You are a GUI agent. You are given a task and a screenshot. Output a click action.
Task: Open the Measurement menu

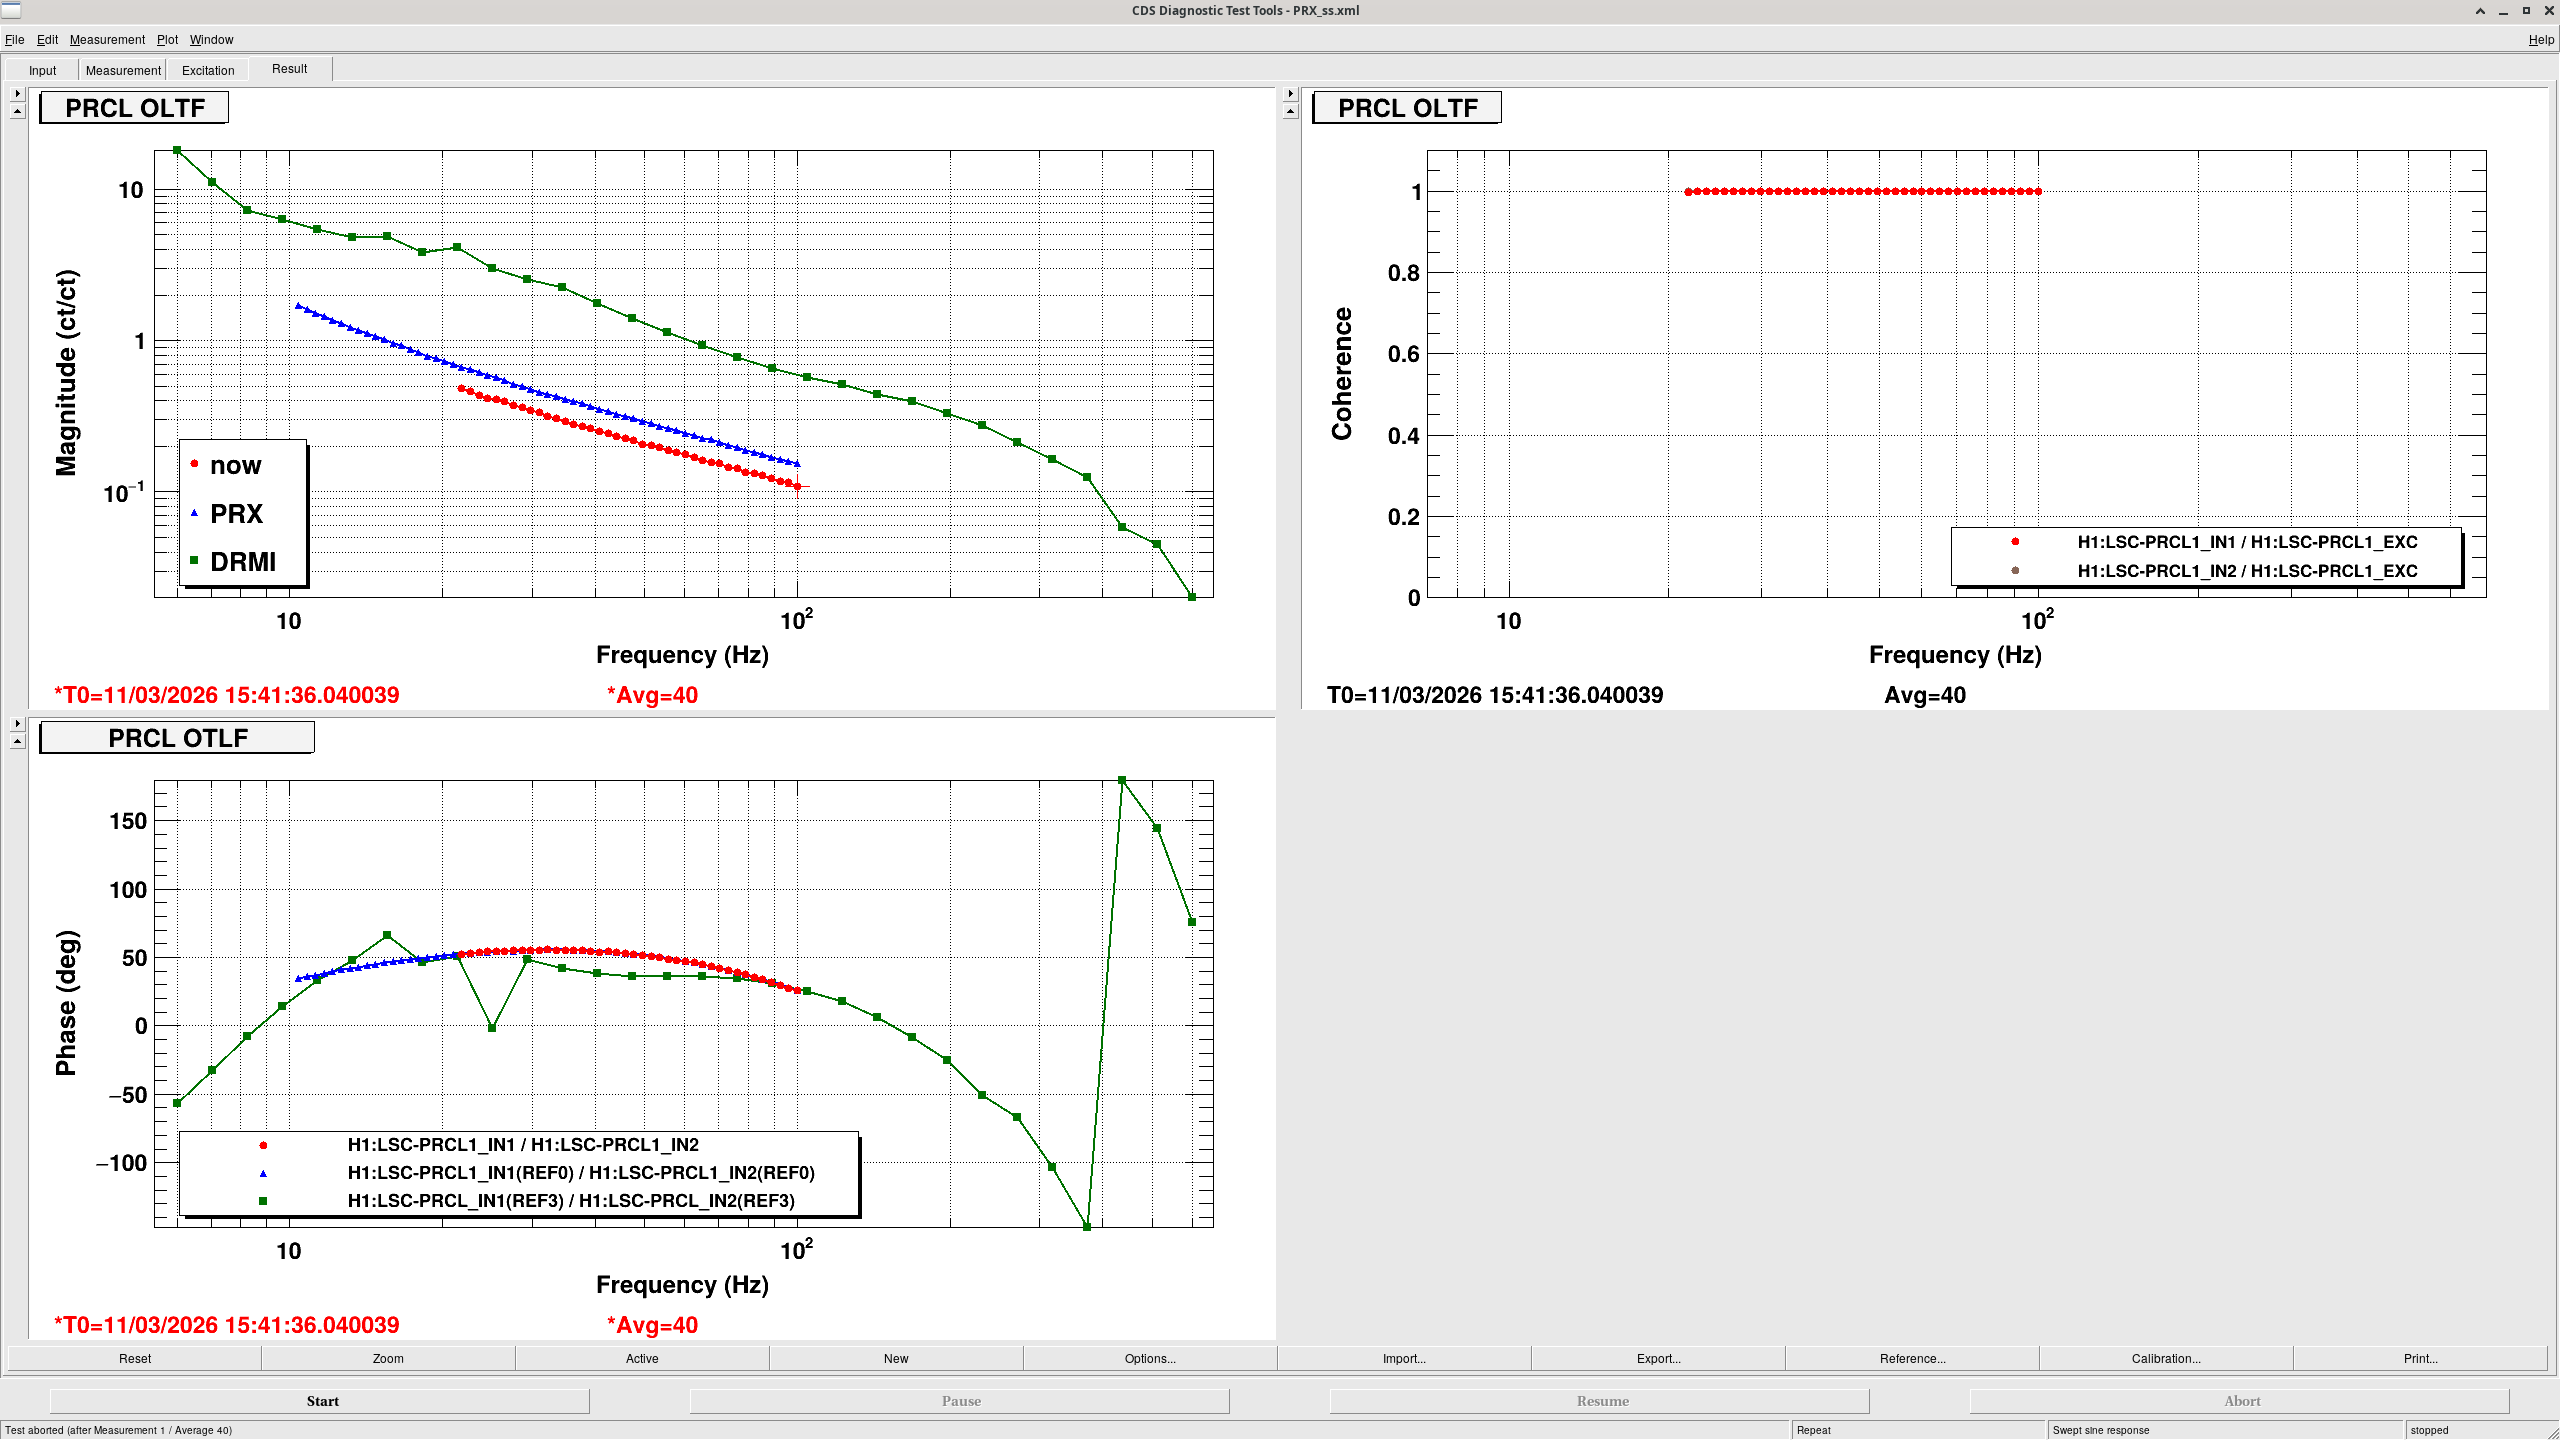(x=107, y=40)
